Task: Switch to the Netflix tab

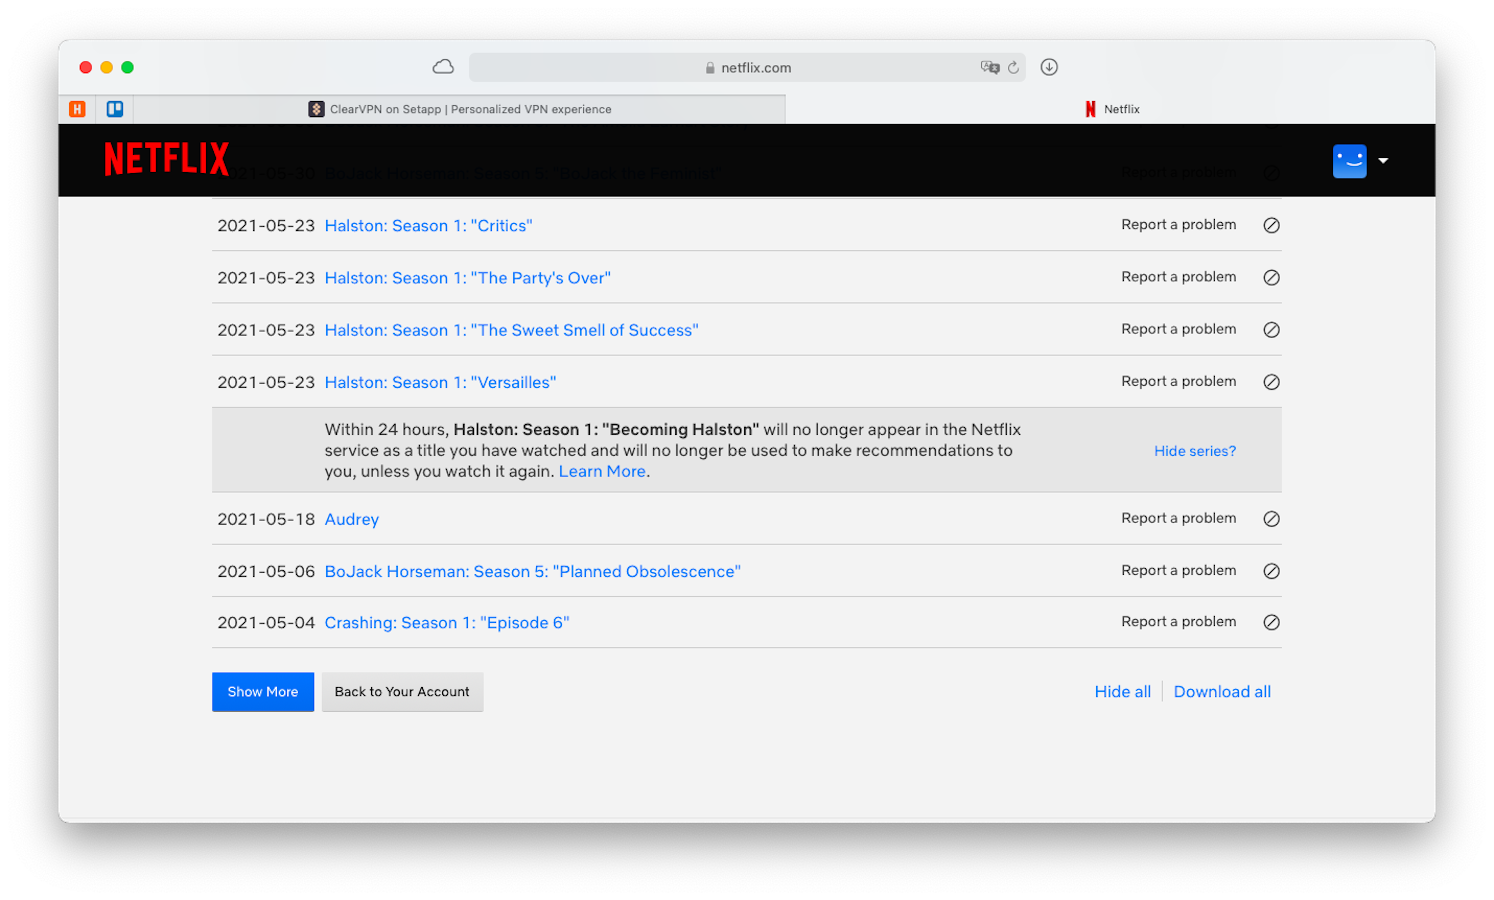Action: point(1113,108)
